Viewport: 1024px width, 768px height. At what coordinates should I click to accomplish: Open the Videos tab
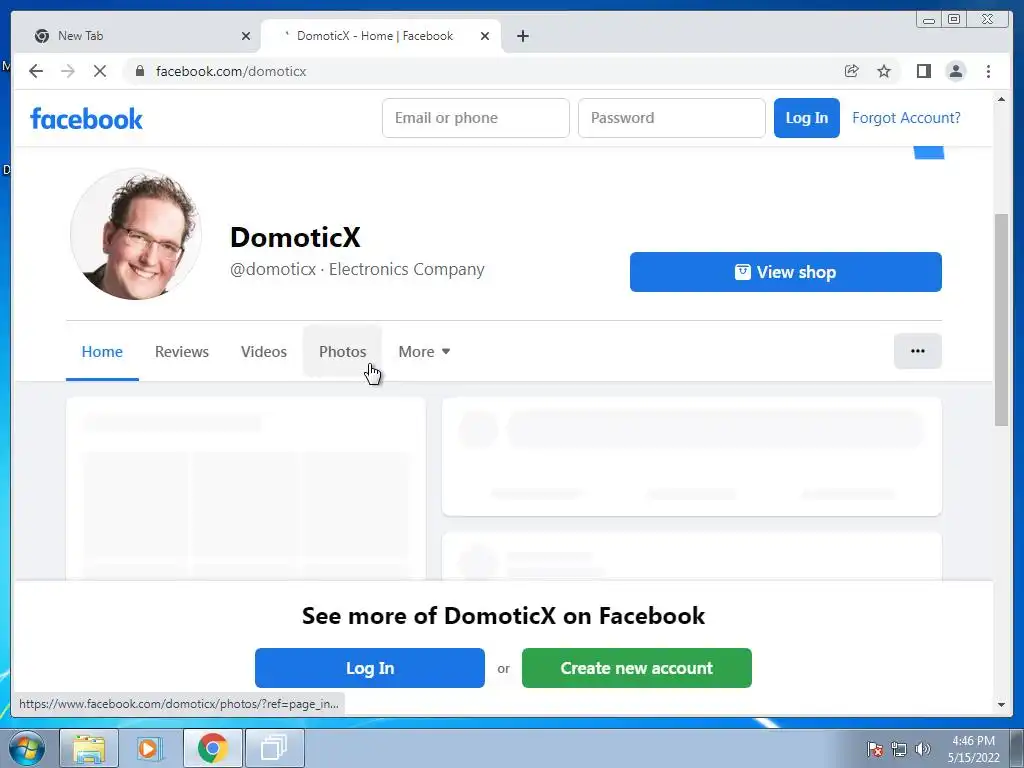pos(264,351)
